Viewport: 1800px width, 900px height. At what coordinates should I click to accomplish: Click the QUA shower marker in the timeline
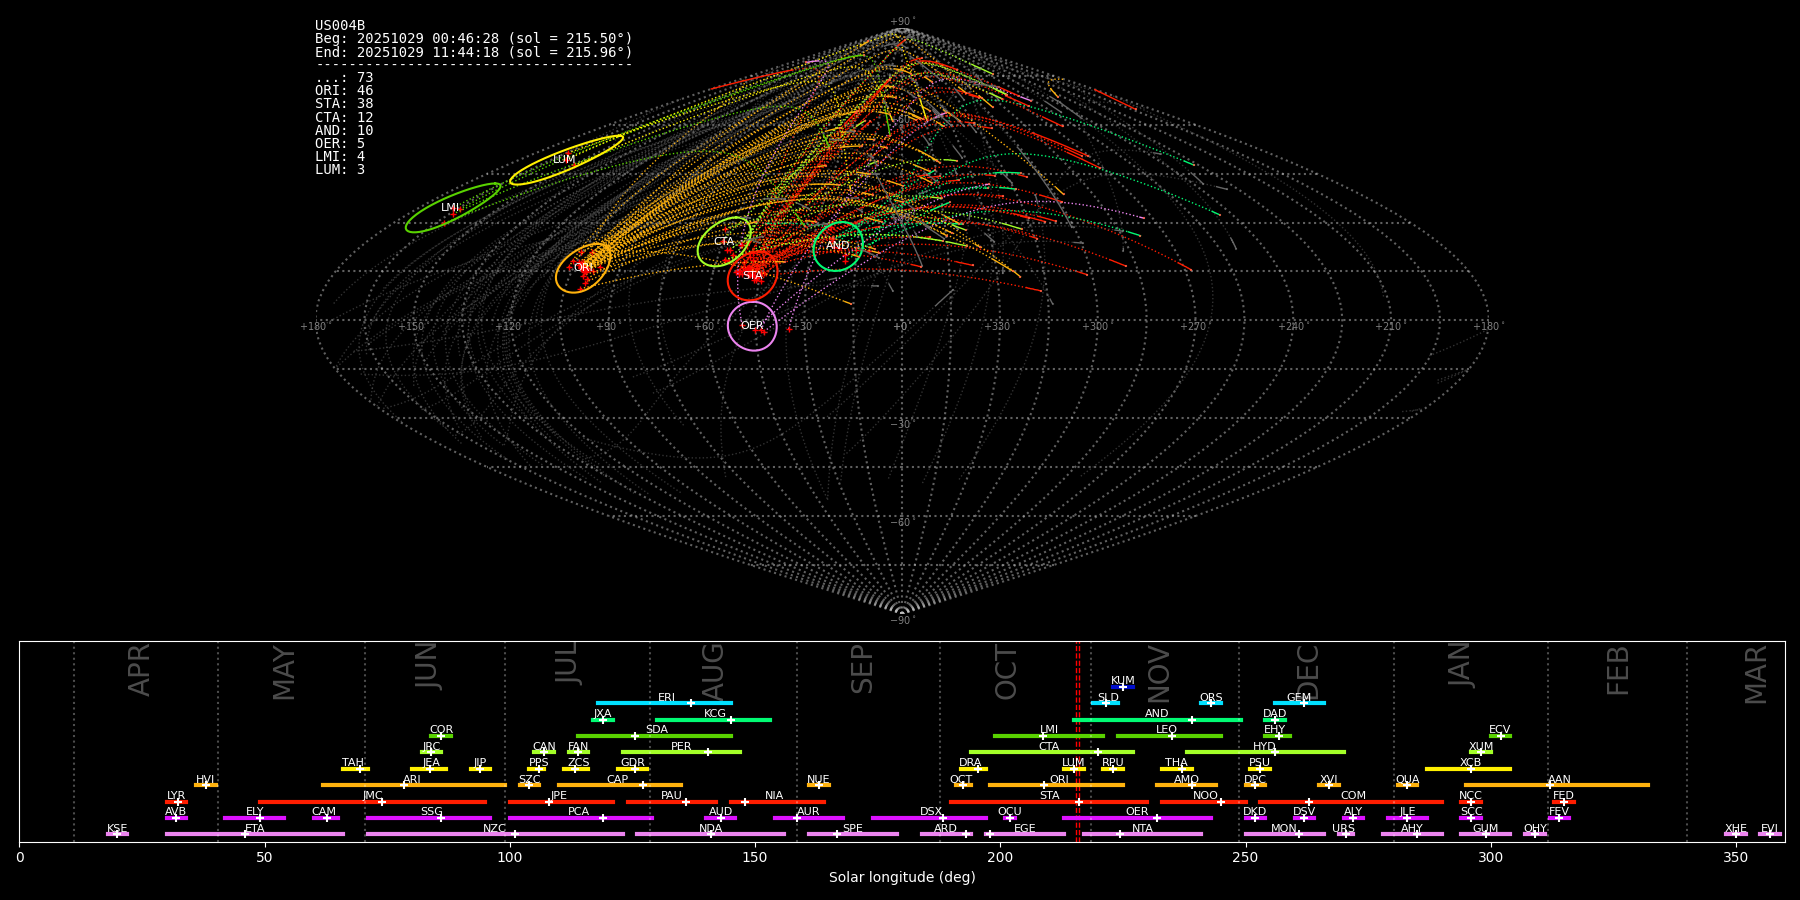pyautogui.click(x=1407, y=785)
